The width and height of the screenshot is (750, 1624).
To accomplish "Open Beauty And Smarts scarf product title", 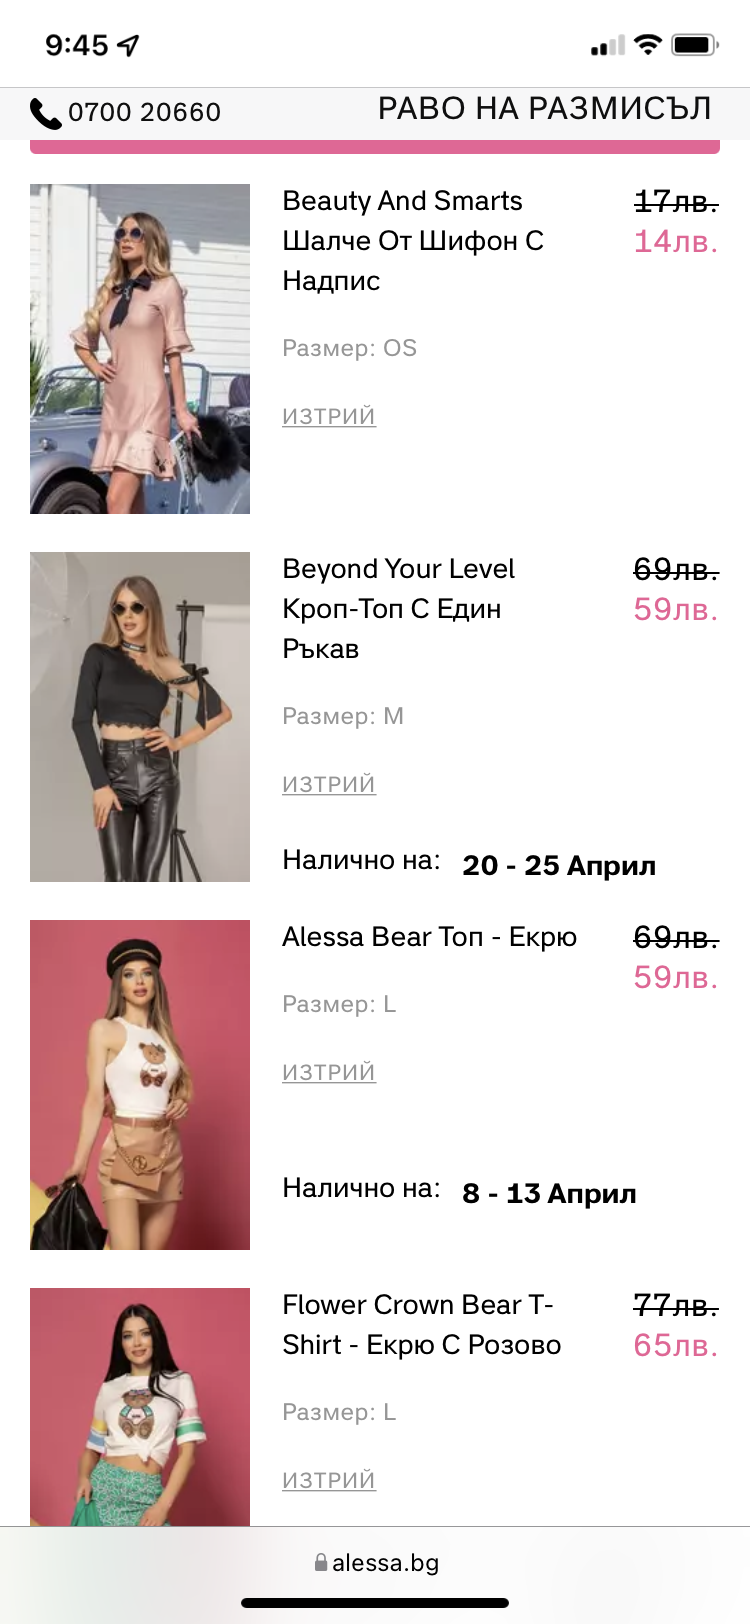I will pyautogui.click(x=412, y=240).
